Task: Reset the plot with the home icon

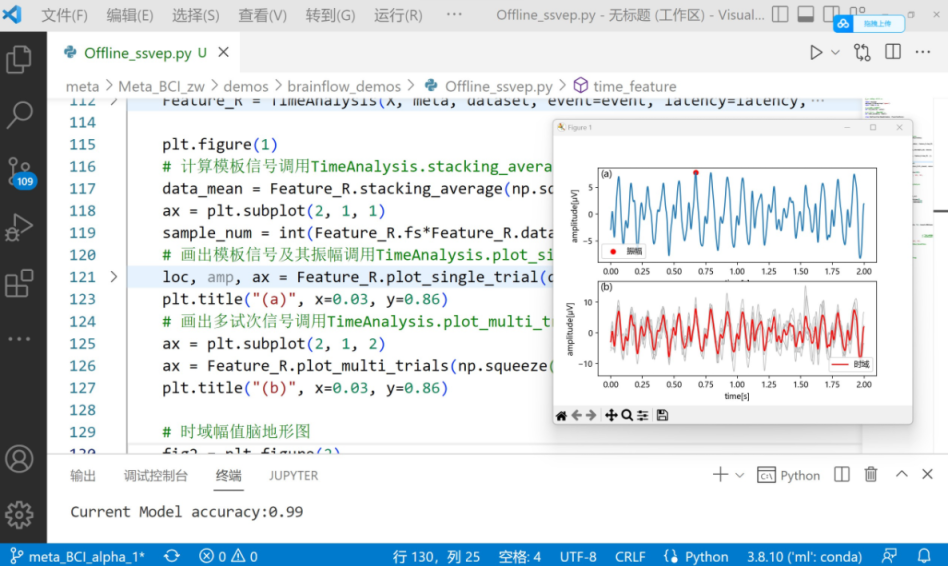Action: pos(561,415)
